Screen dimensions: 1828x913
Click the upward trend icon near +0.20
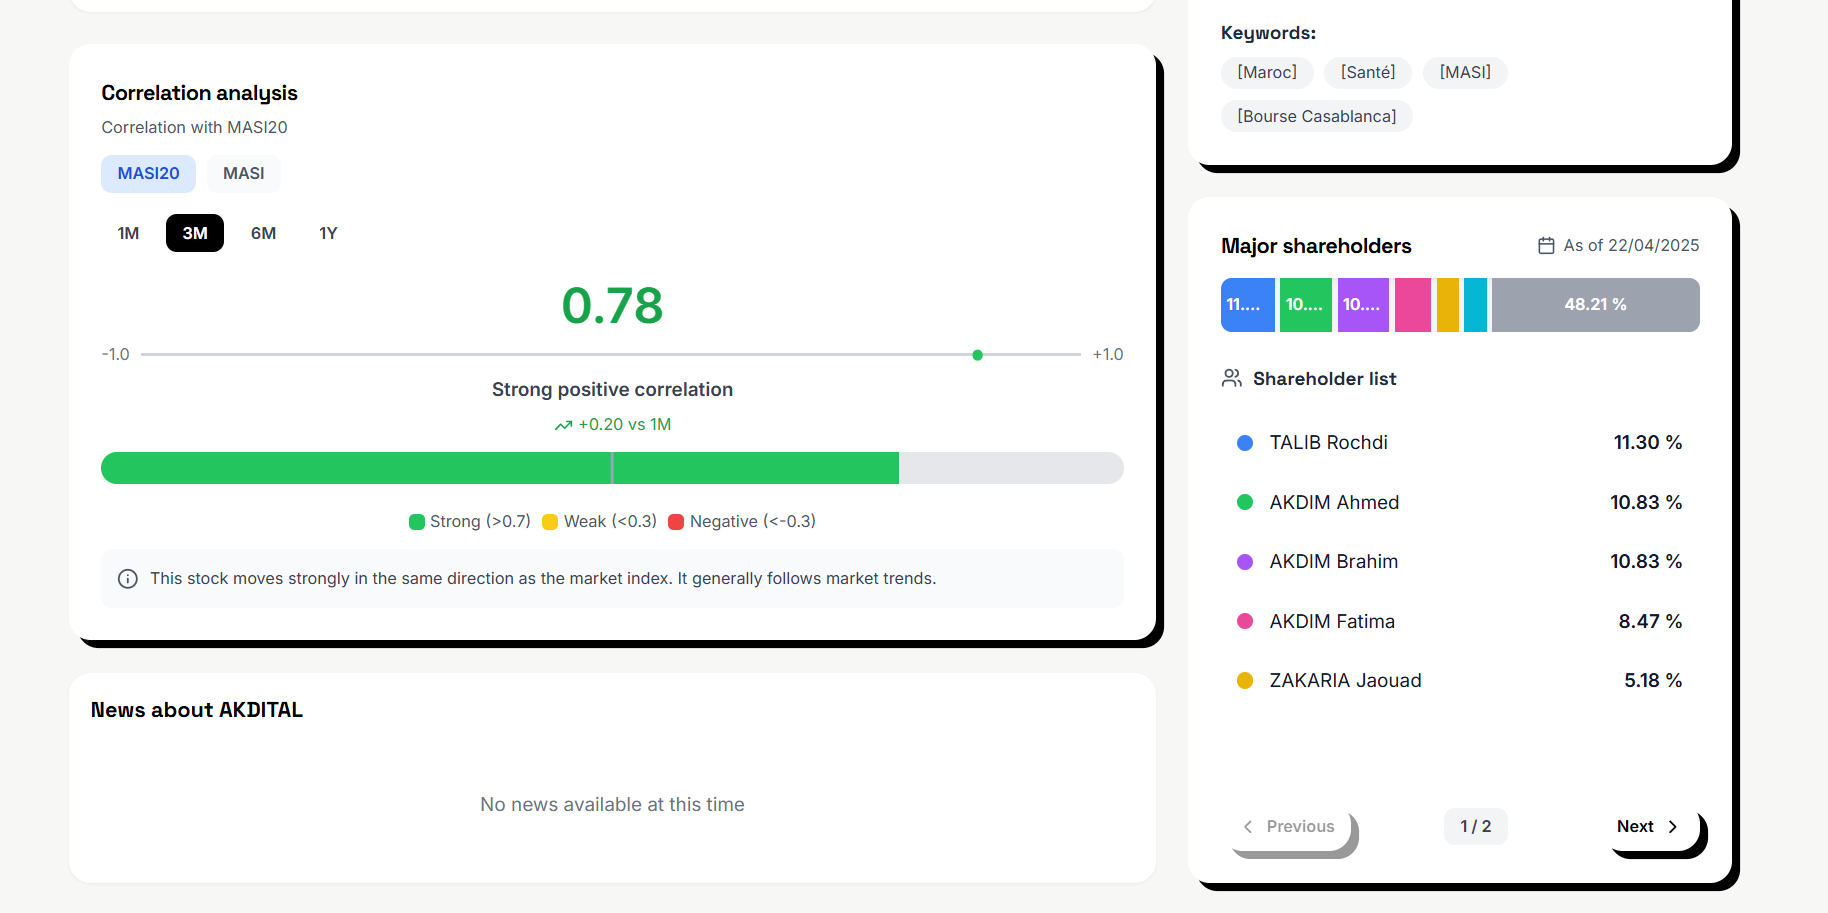click(564, 425)
